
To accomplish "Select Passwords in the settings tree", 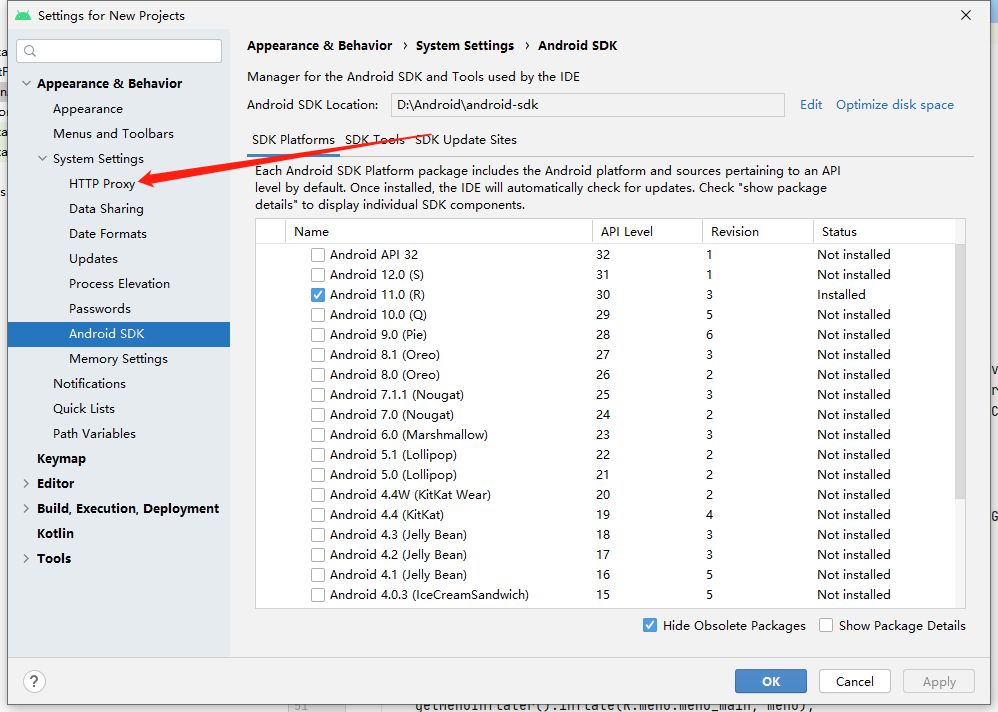I will click(x=99, y=309).
